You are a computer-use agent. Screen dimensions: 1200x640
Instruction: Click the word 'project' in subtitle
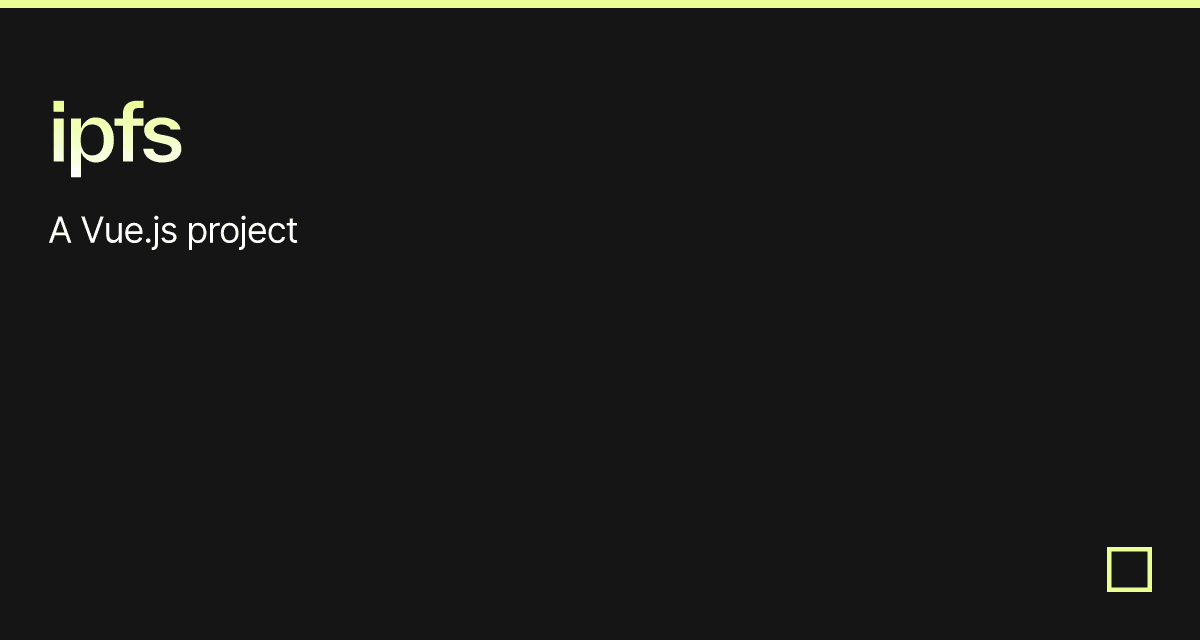coord(242,233)
